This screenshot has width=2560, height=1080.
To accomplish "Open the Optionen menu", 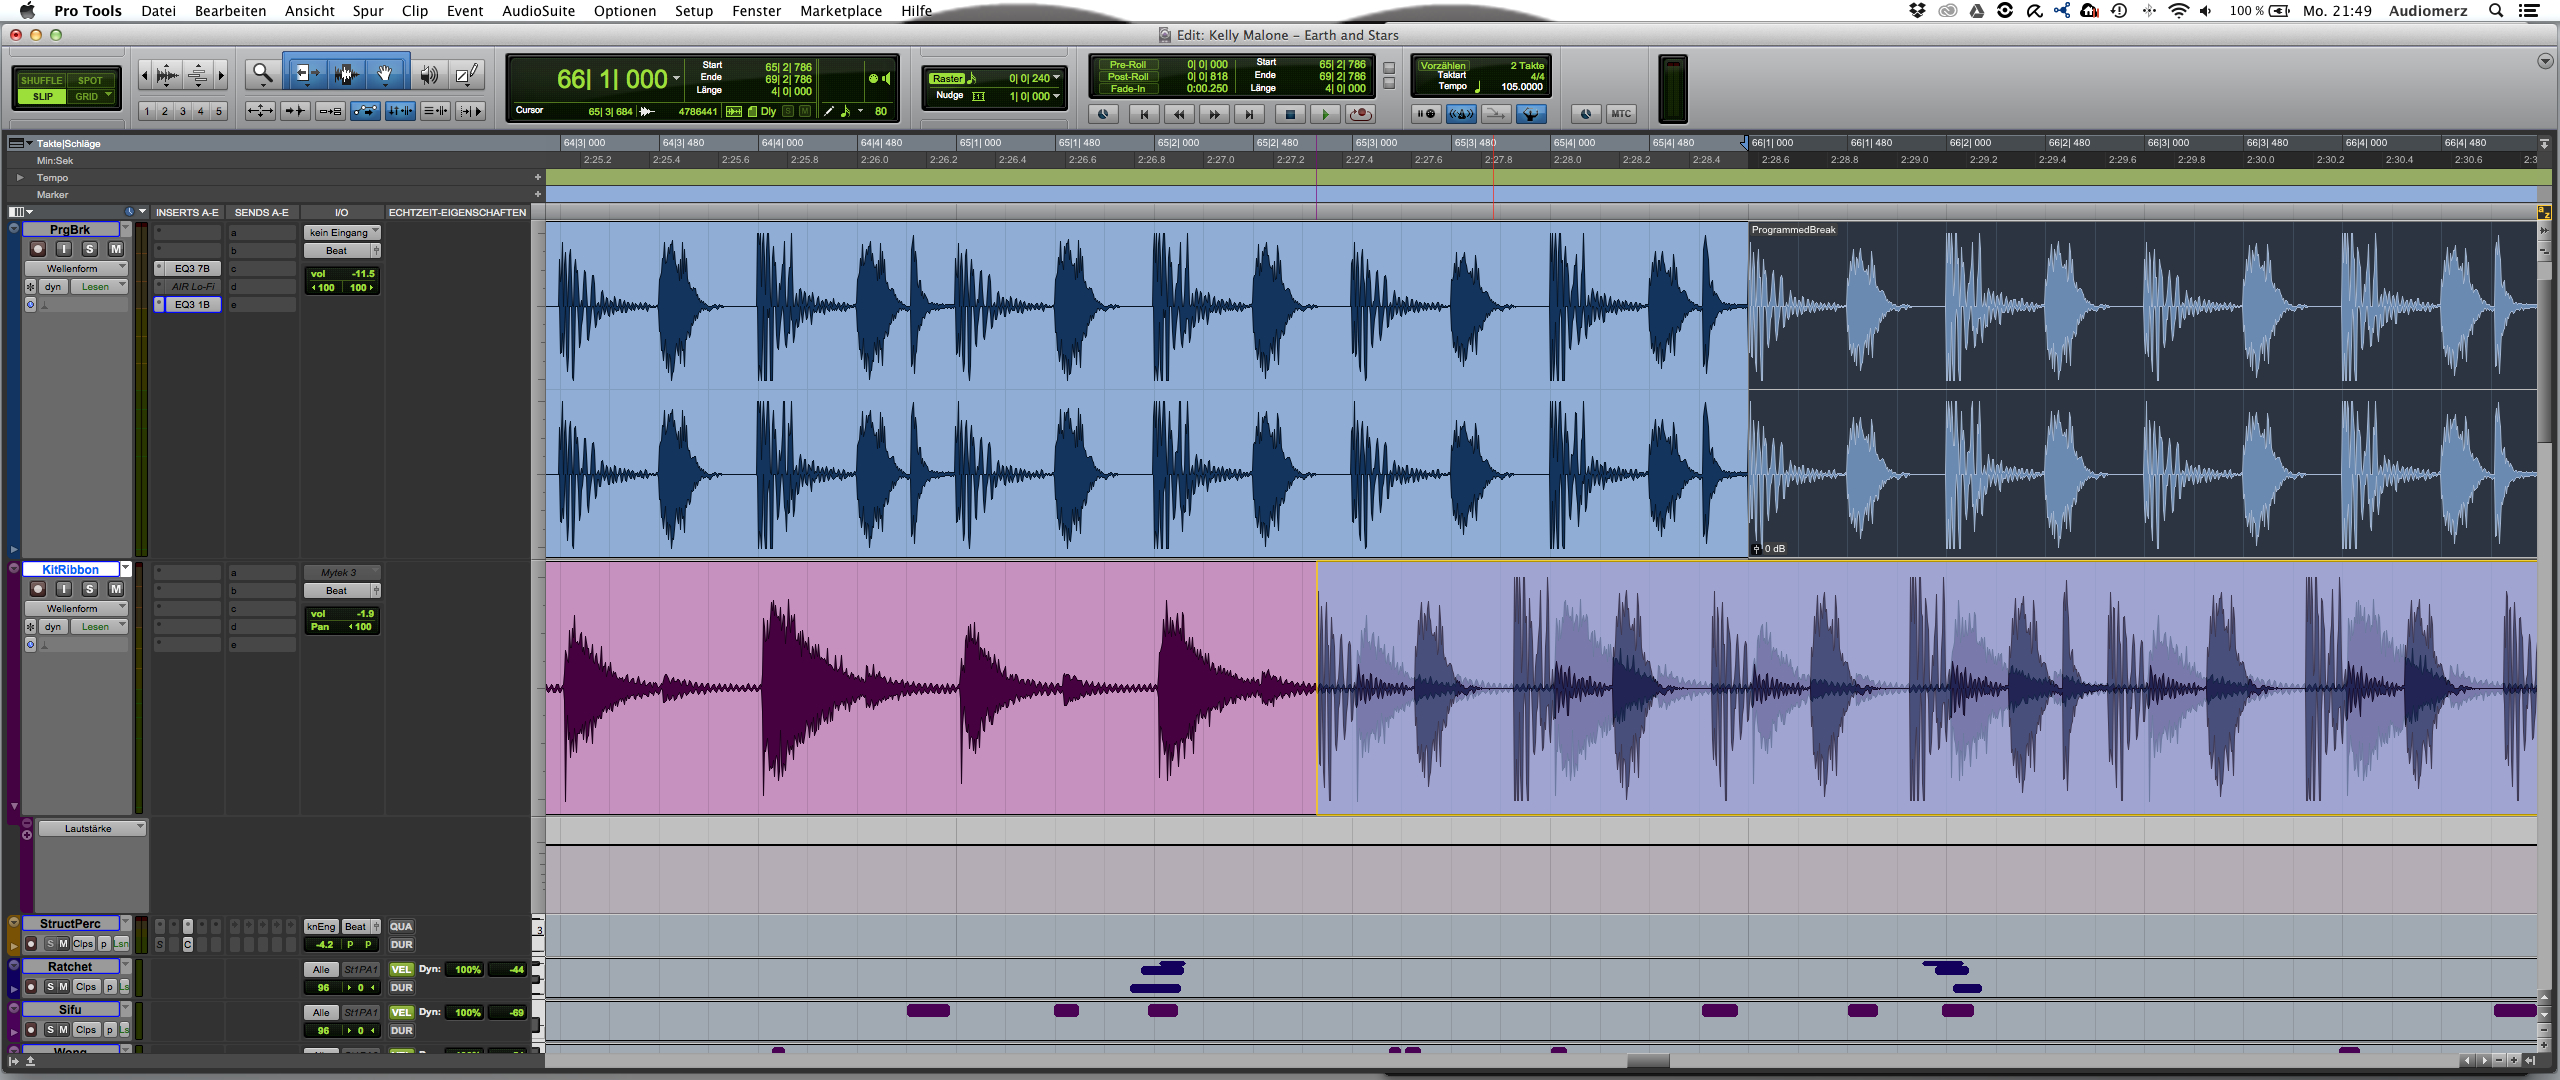I will click(625, 11).
